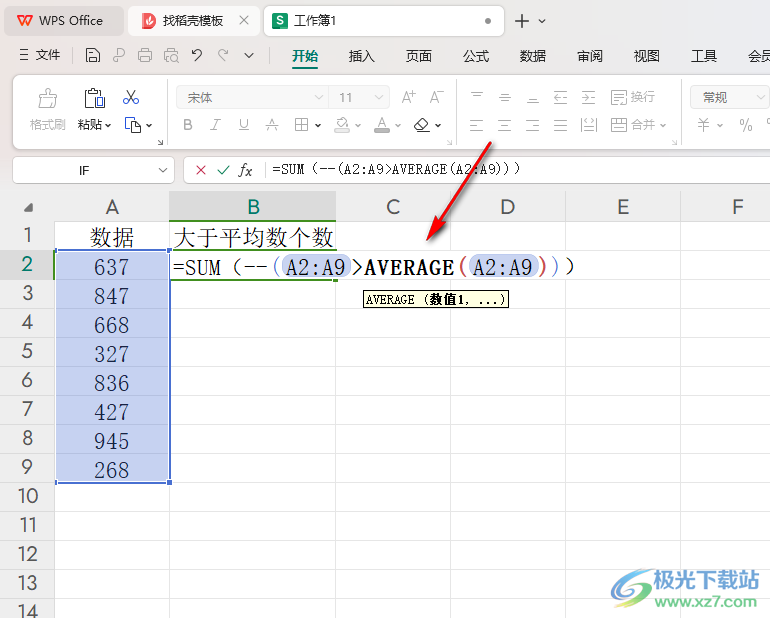Viewport: 770px width, 618px height.
Task: Align text right horizontally
Action: coord(533,125)
